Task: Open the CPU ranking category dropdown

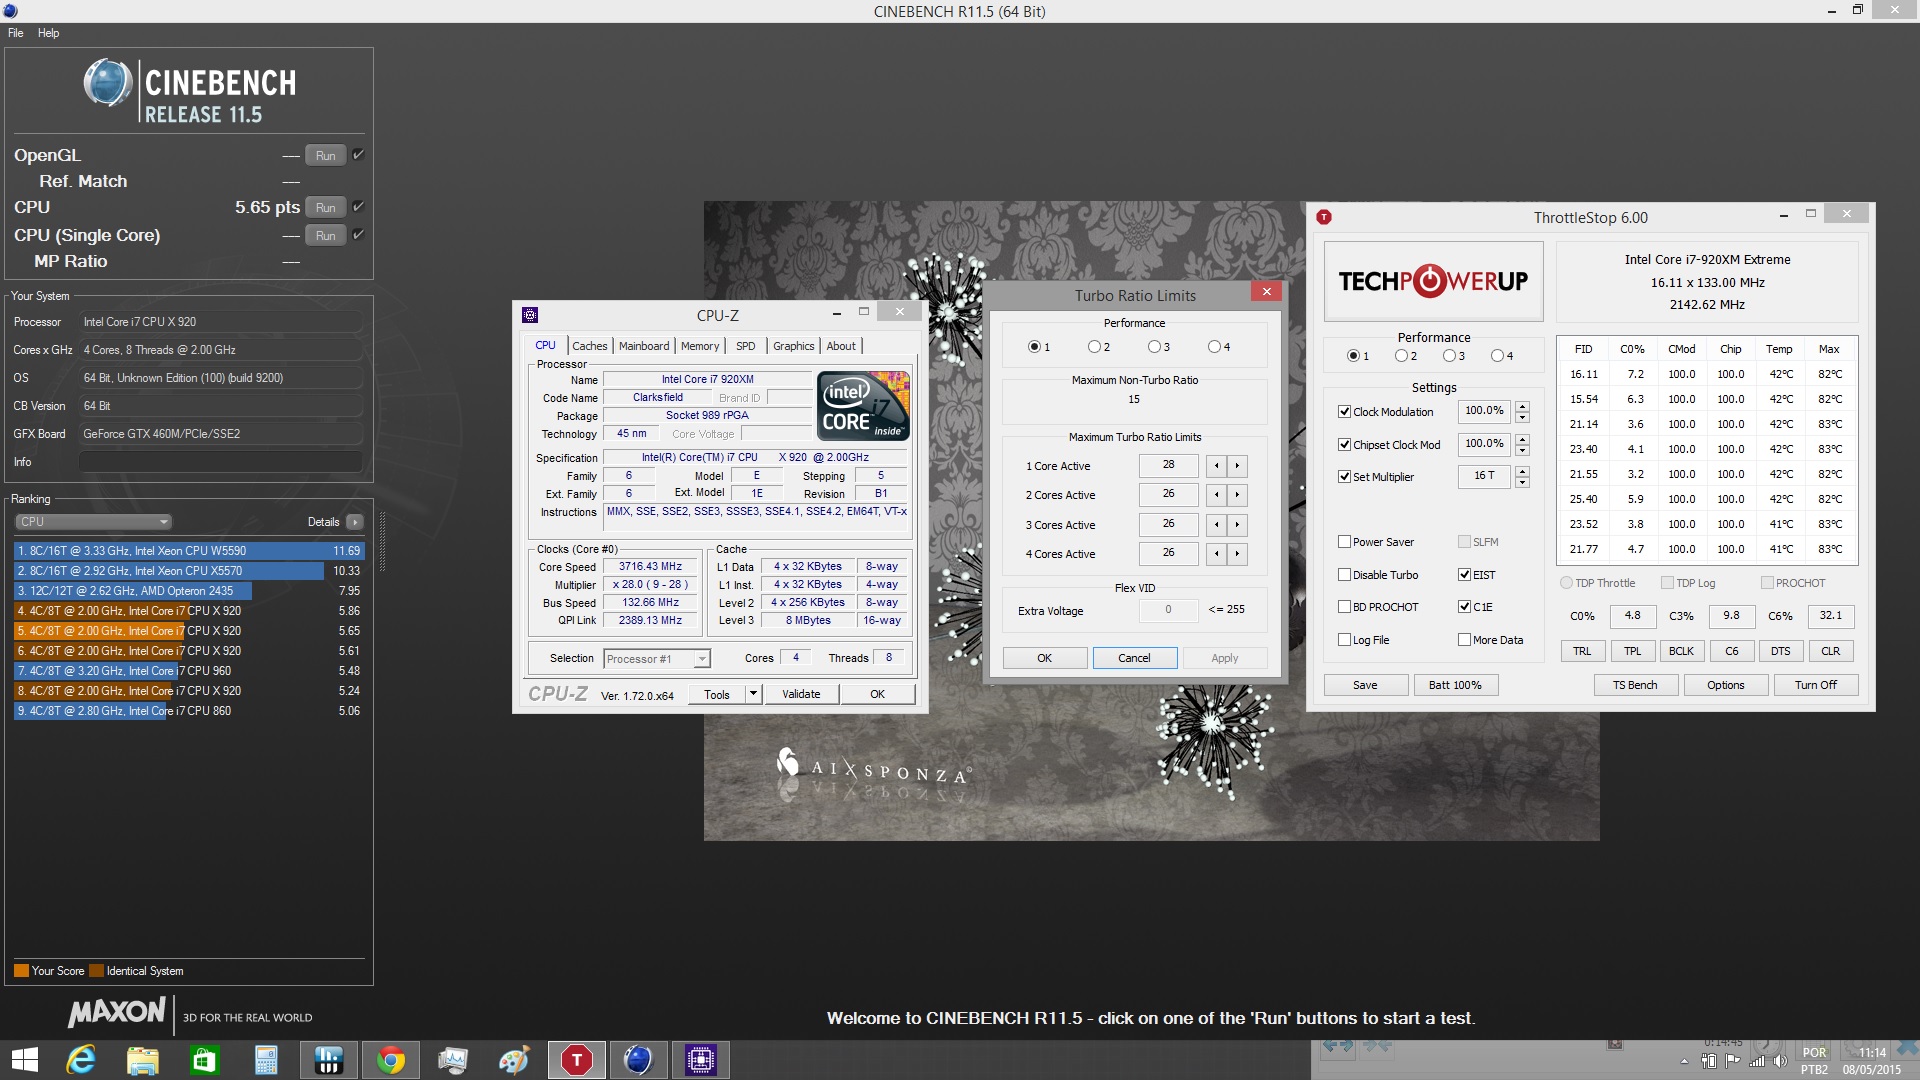Action: tap(94, 522)
